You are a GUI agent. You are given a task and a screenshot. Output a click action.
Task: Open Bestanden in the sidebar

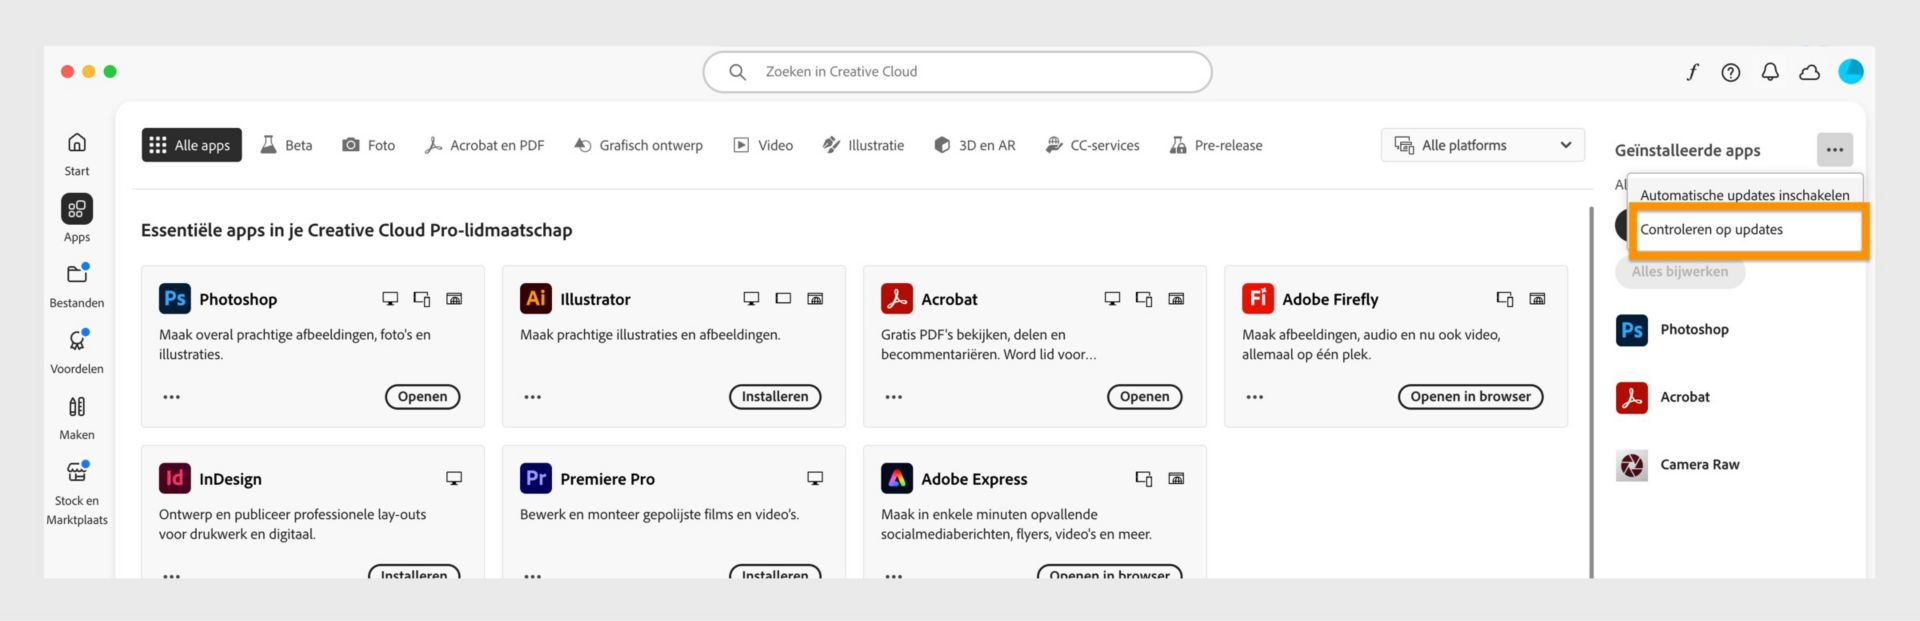(x=77, y=285)
